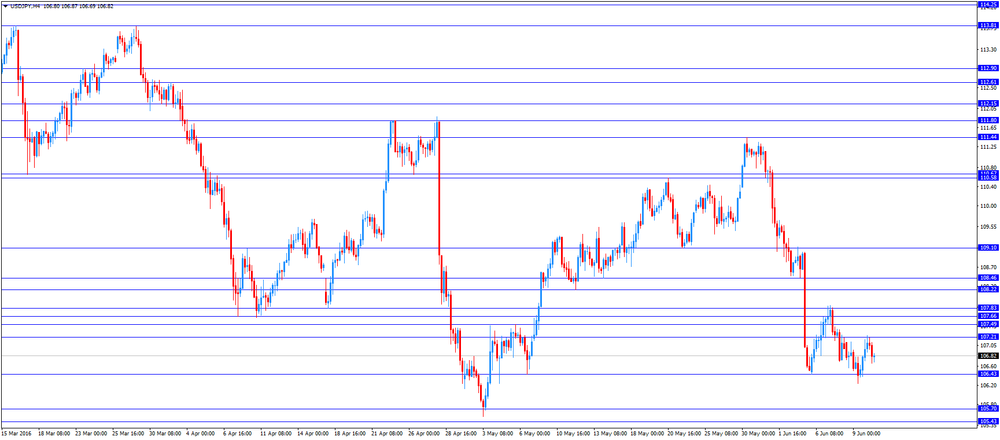Click the 108.70 price scale value

pos(988,267)
